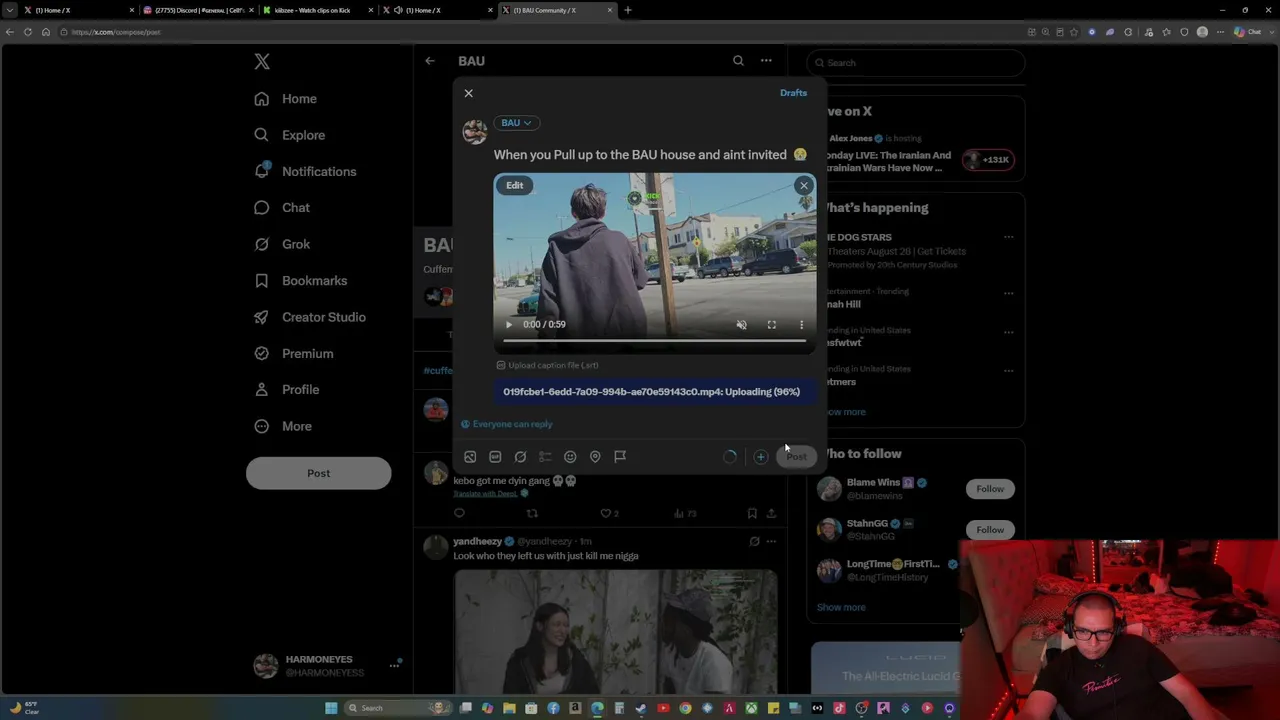Open the yandheezy post video thumbnail
This screenshot has height=720, width=1280.
616,631
